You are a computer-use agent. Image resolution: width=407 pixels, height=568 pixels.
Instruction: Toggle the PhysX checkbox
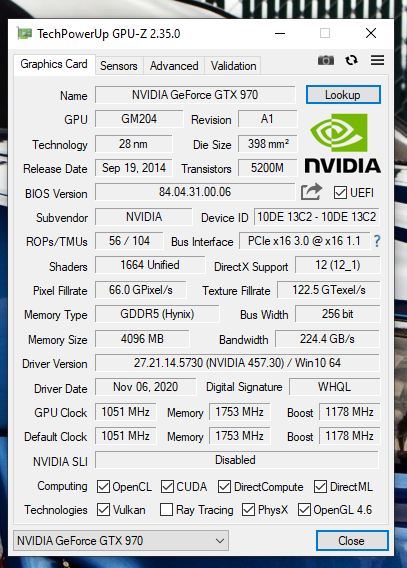(x=248, y=510)
